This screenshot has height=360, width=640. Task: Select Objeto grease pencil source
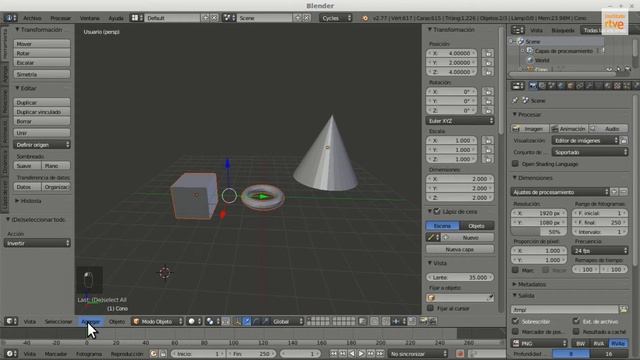click(477, 226)
